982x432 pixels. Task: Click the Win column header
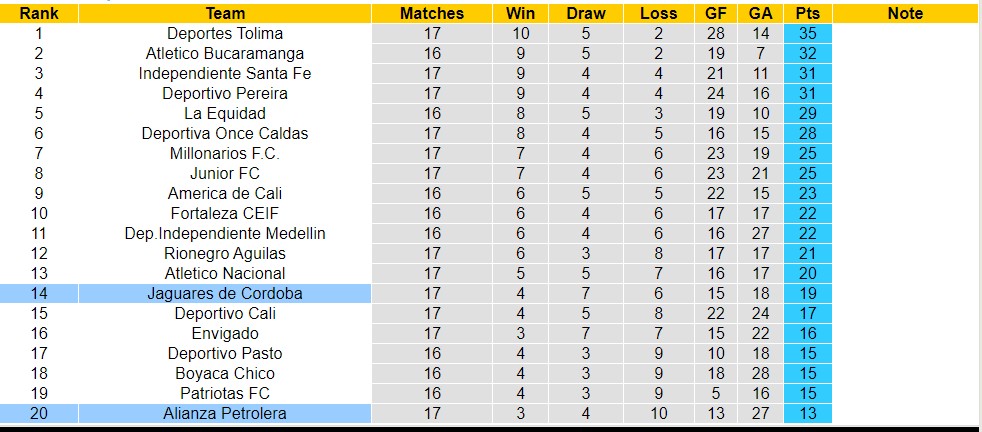click(520, 13)
